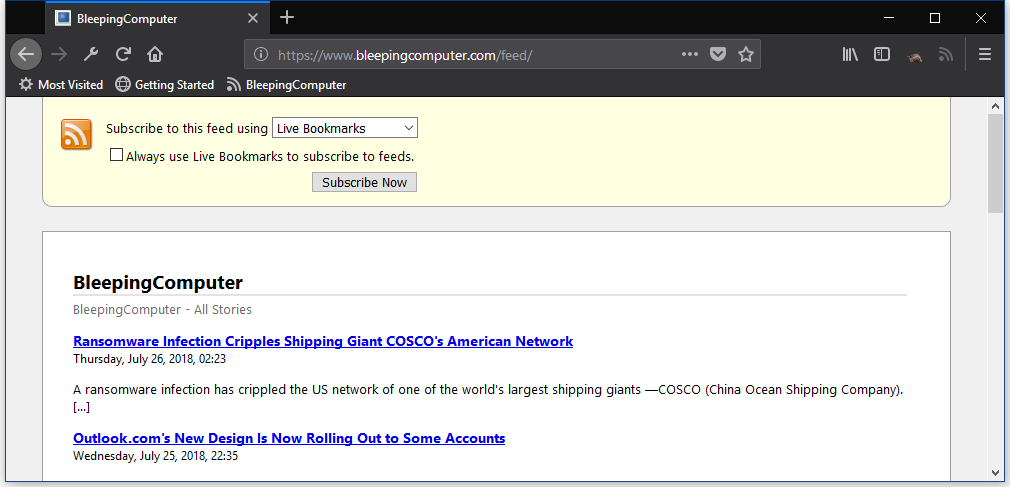Open page actions three-dot menu
This screenshot has height=487, width=1010.
pyautogui.click(x=690, y=55)
